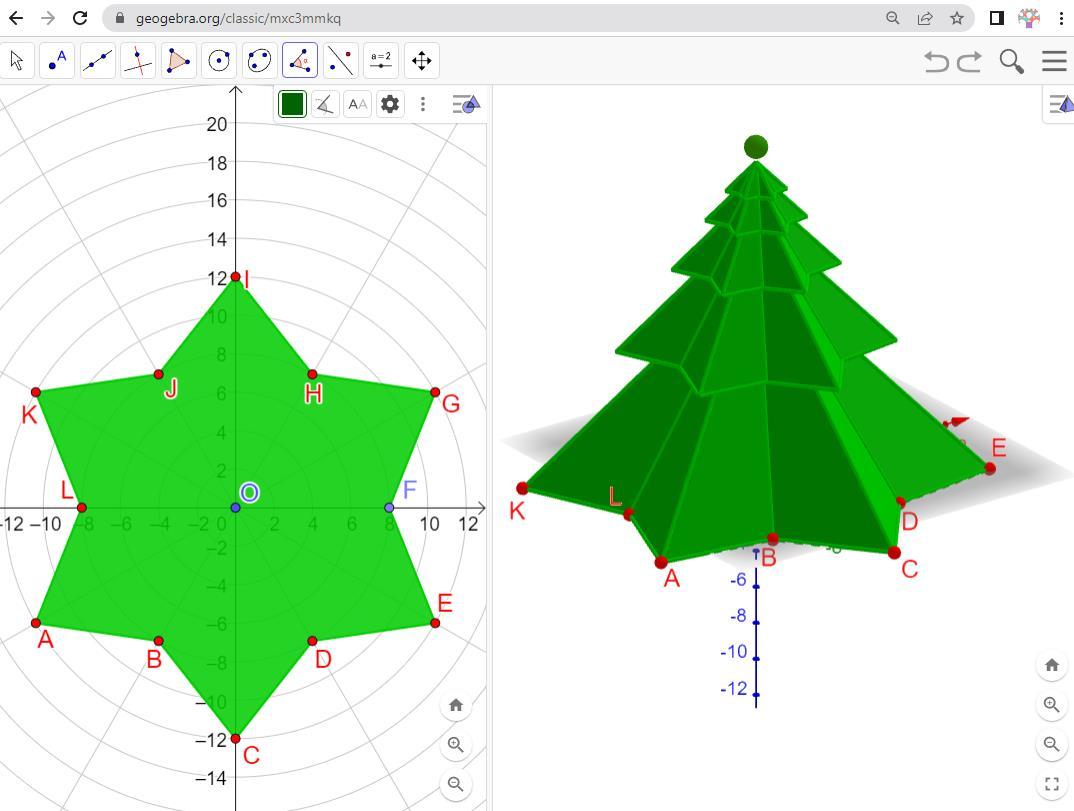Select the Reflect about Line tool
1074x811 pixels.
[340, 61]
